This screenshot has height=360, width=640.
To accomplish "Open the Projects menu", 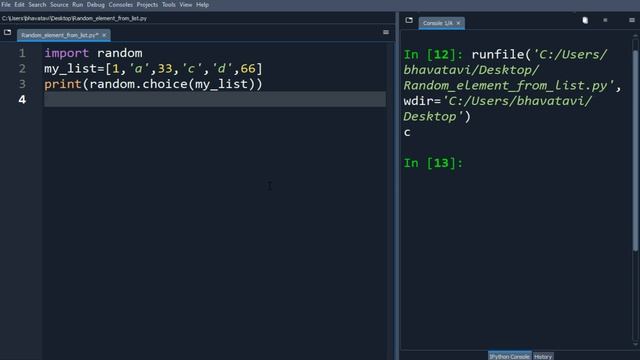I will pos(147,5).
